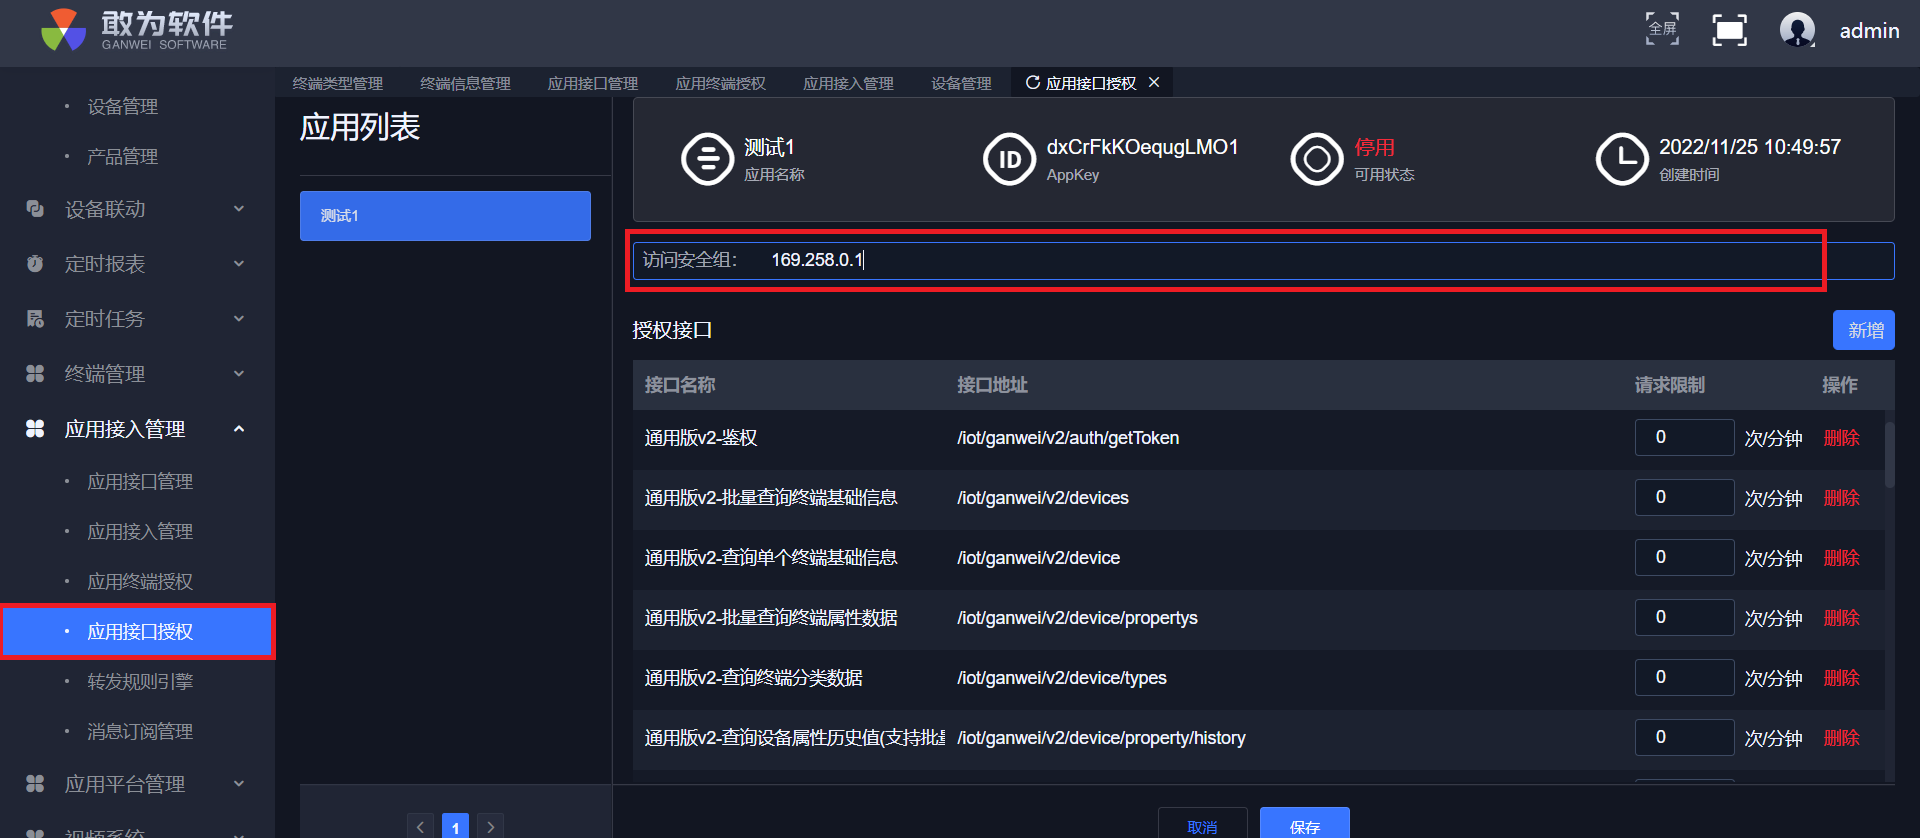Viewport: 1920px width, 838px height.
Task: Click the fullscreen (全屏) icon
Action: tap(1662, 29)
